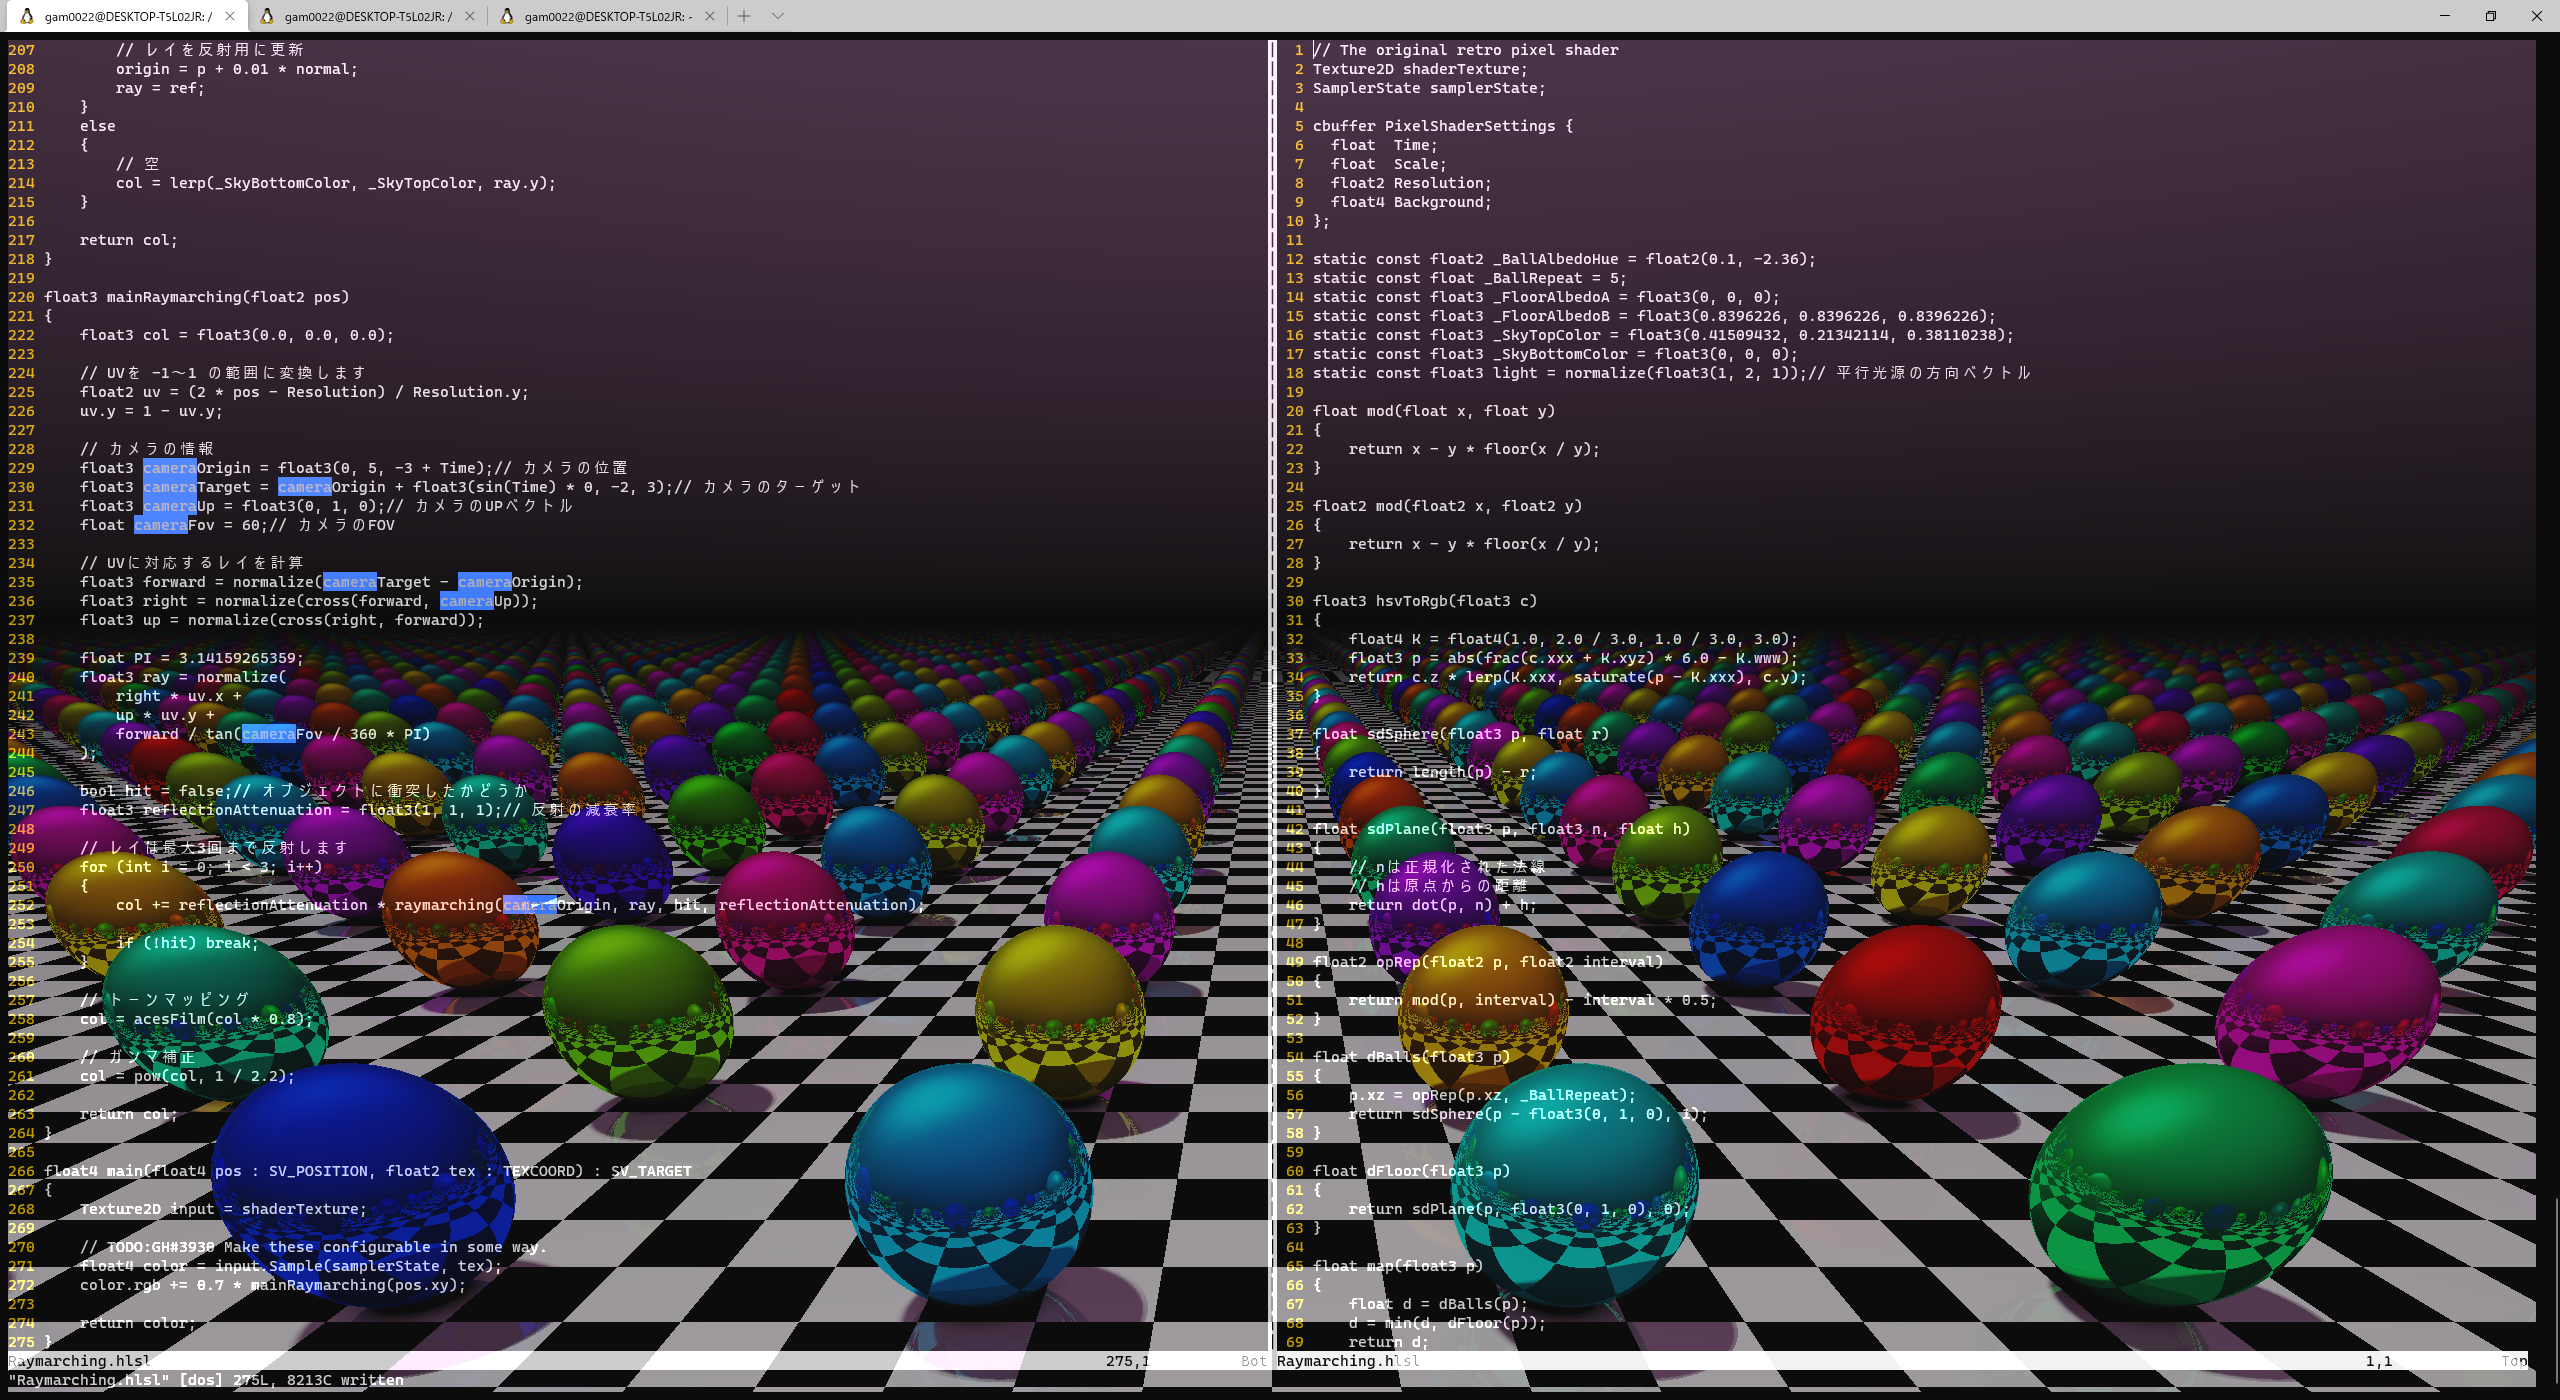Close the third terminal tab
The width and height of the screenshot is (2560, 1400).
pos(710,16)
